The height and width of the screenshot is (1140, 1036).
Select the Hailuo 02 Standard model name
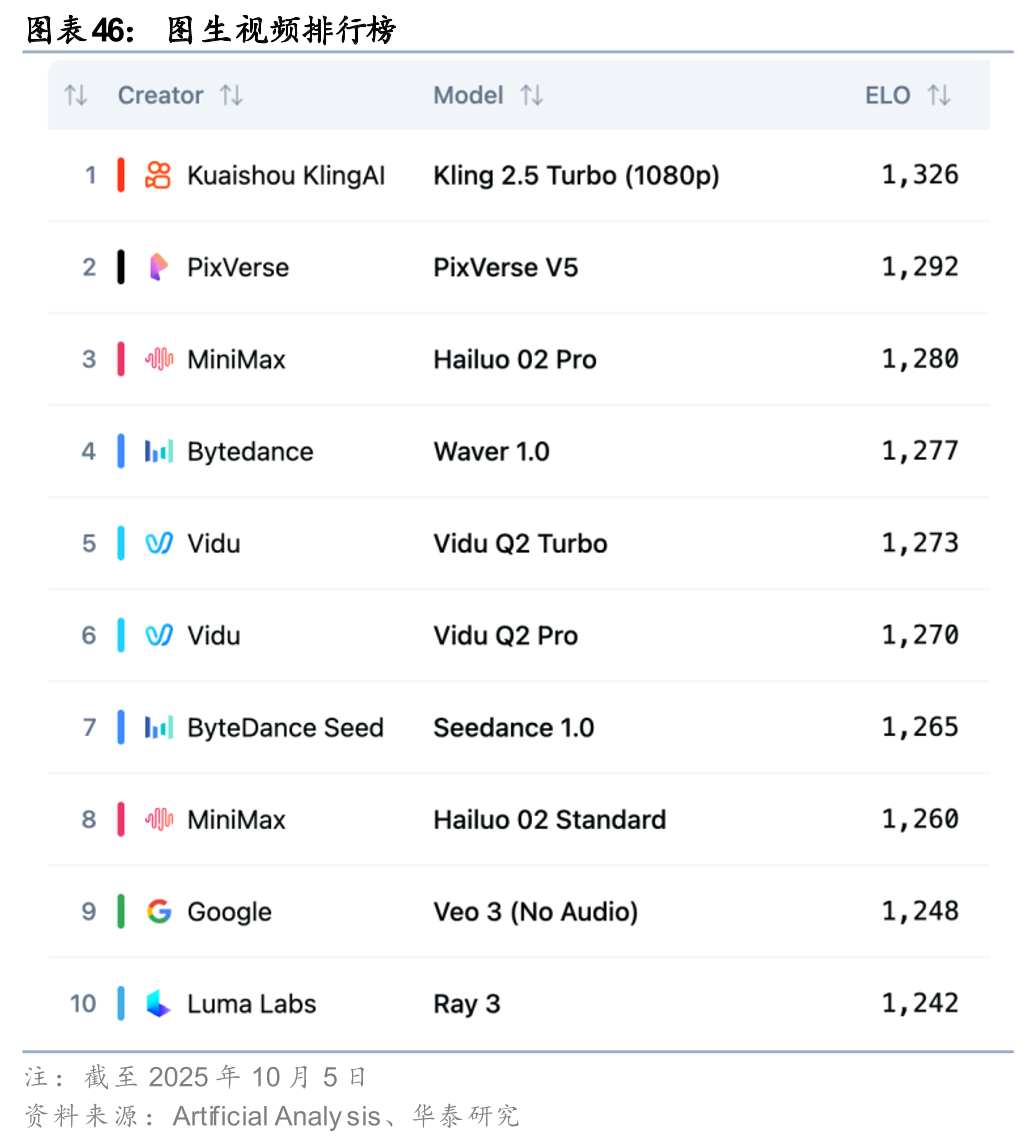(x=549, y=819)
